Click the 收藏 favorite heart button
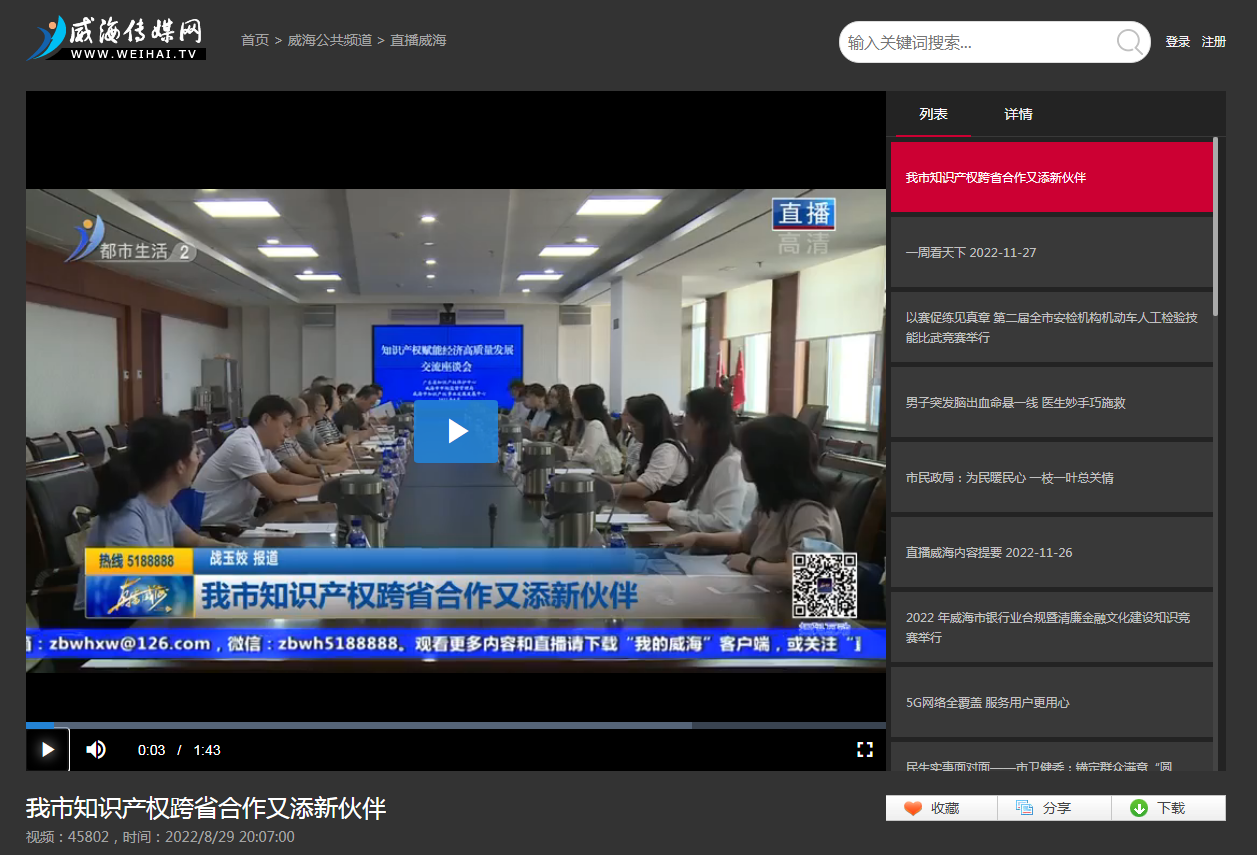The image size is (1257, 855). [941, 808]
